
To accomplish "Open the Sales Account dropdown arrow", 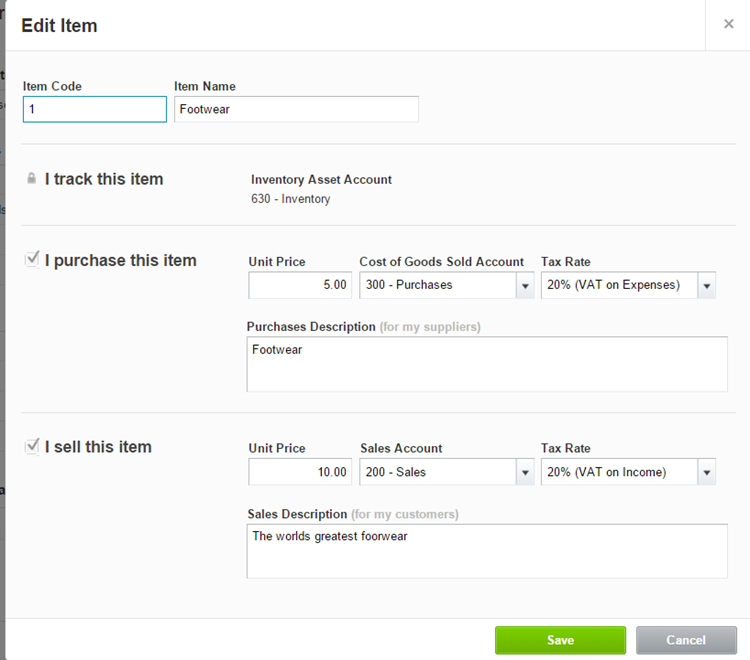I will [x=525, y=472].
